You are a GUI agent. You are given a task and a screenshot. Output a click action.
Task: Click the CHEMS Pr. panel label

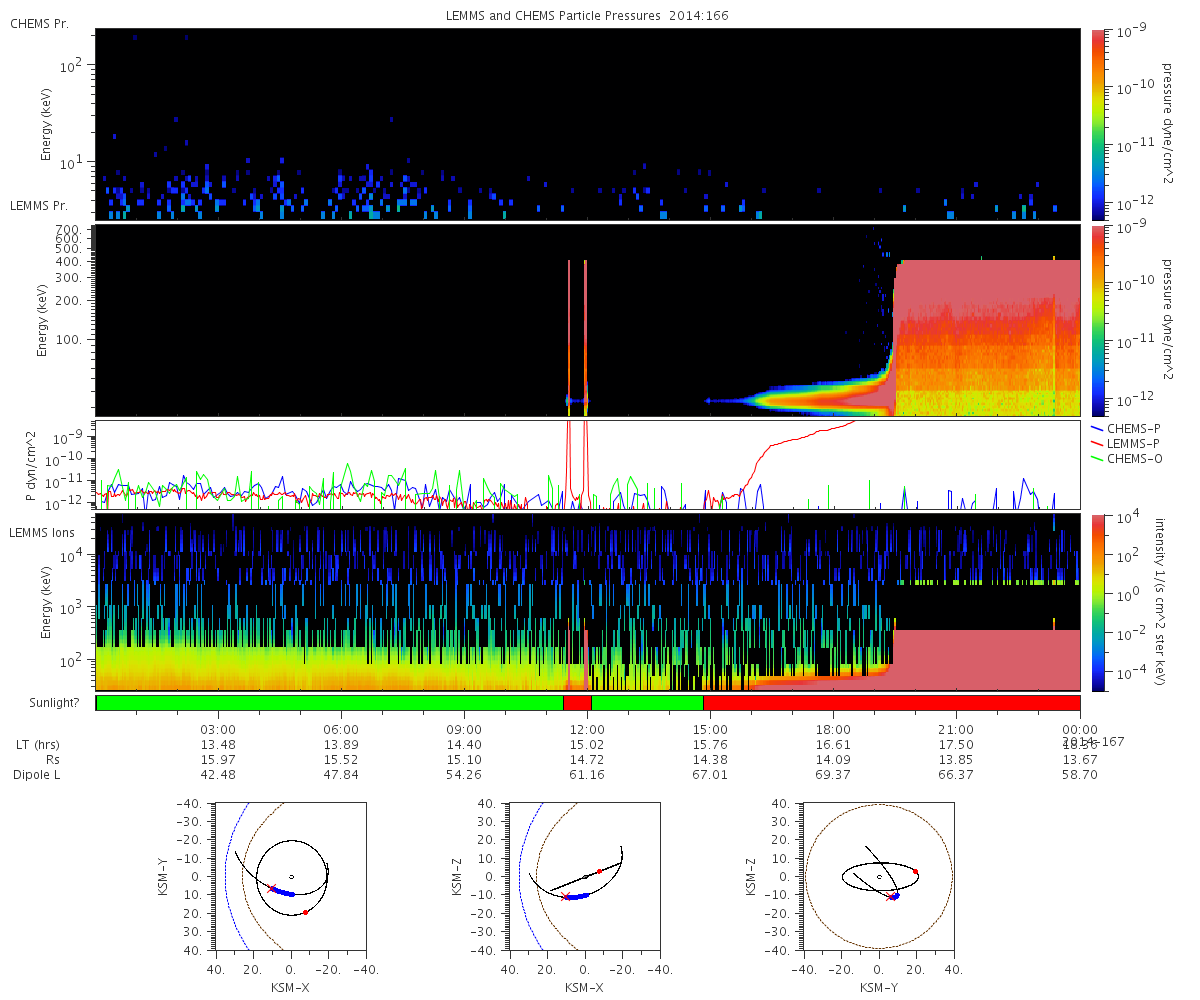click(x=39, y=23)
